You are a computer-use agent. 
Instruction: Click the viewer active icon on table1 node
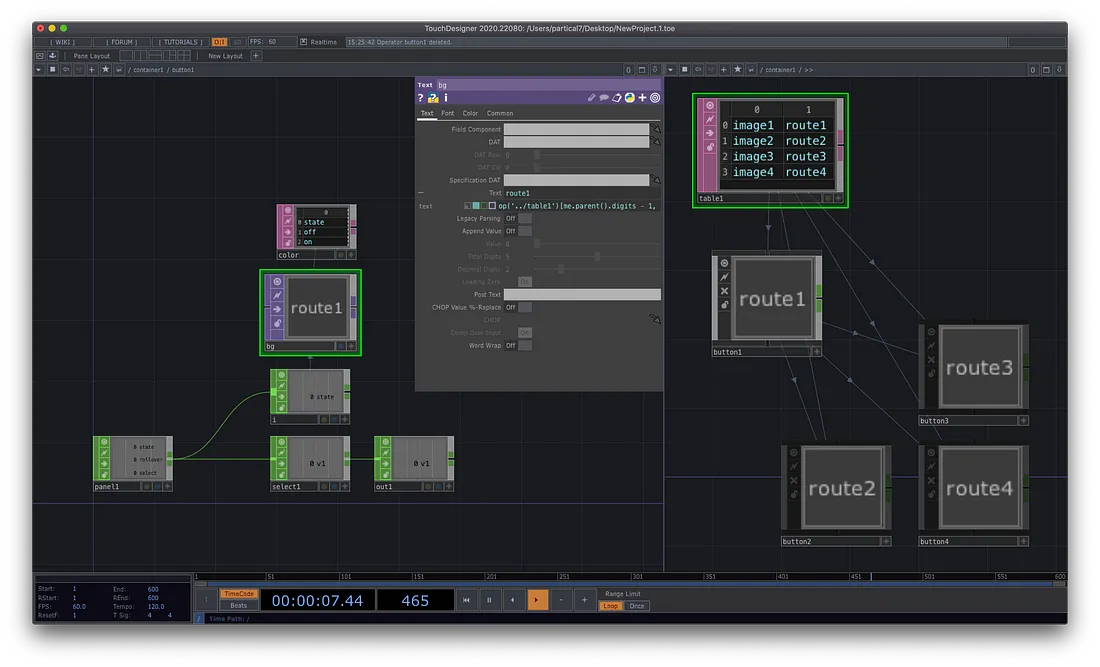pyautogui.click(x=710, y=105)
